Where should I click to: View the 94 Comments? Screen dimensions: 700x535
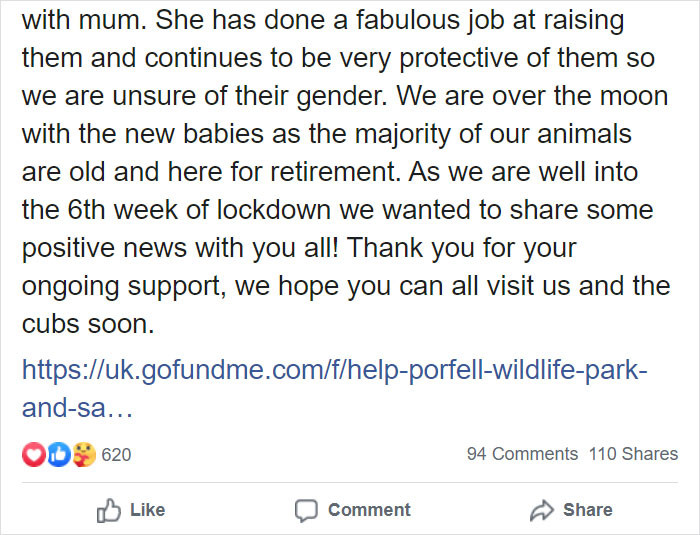click(522, 454)
